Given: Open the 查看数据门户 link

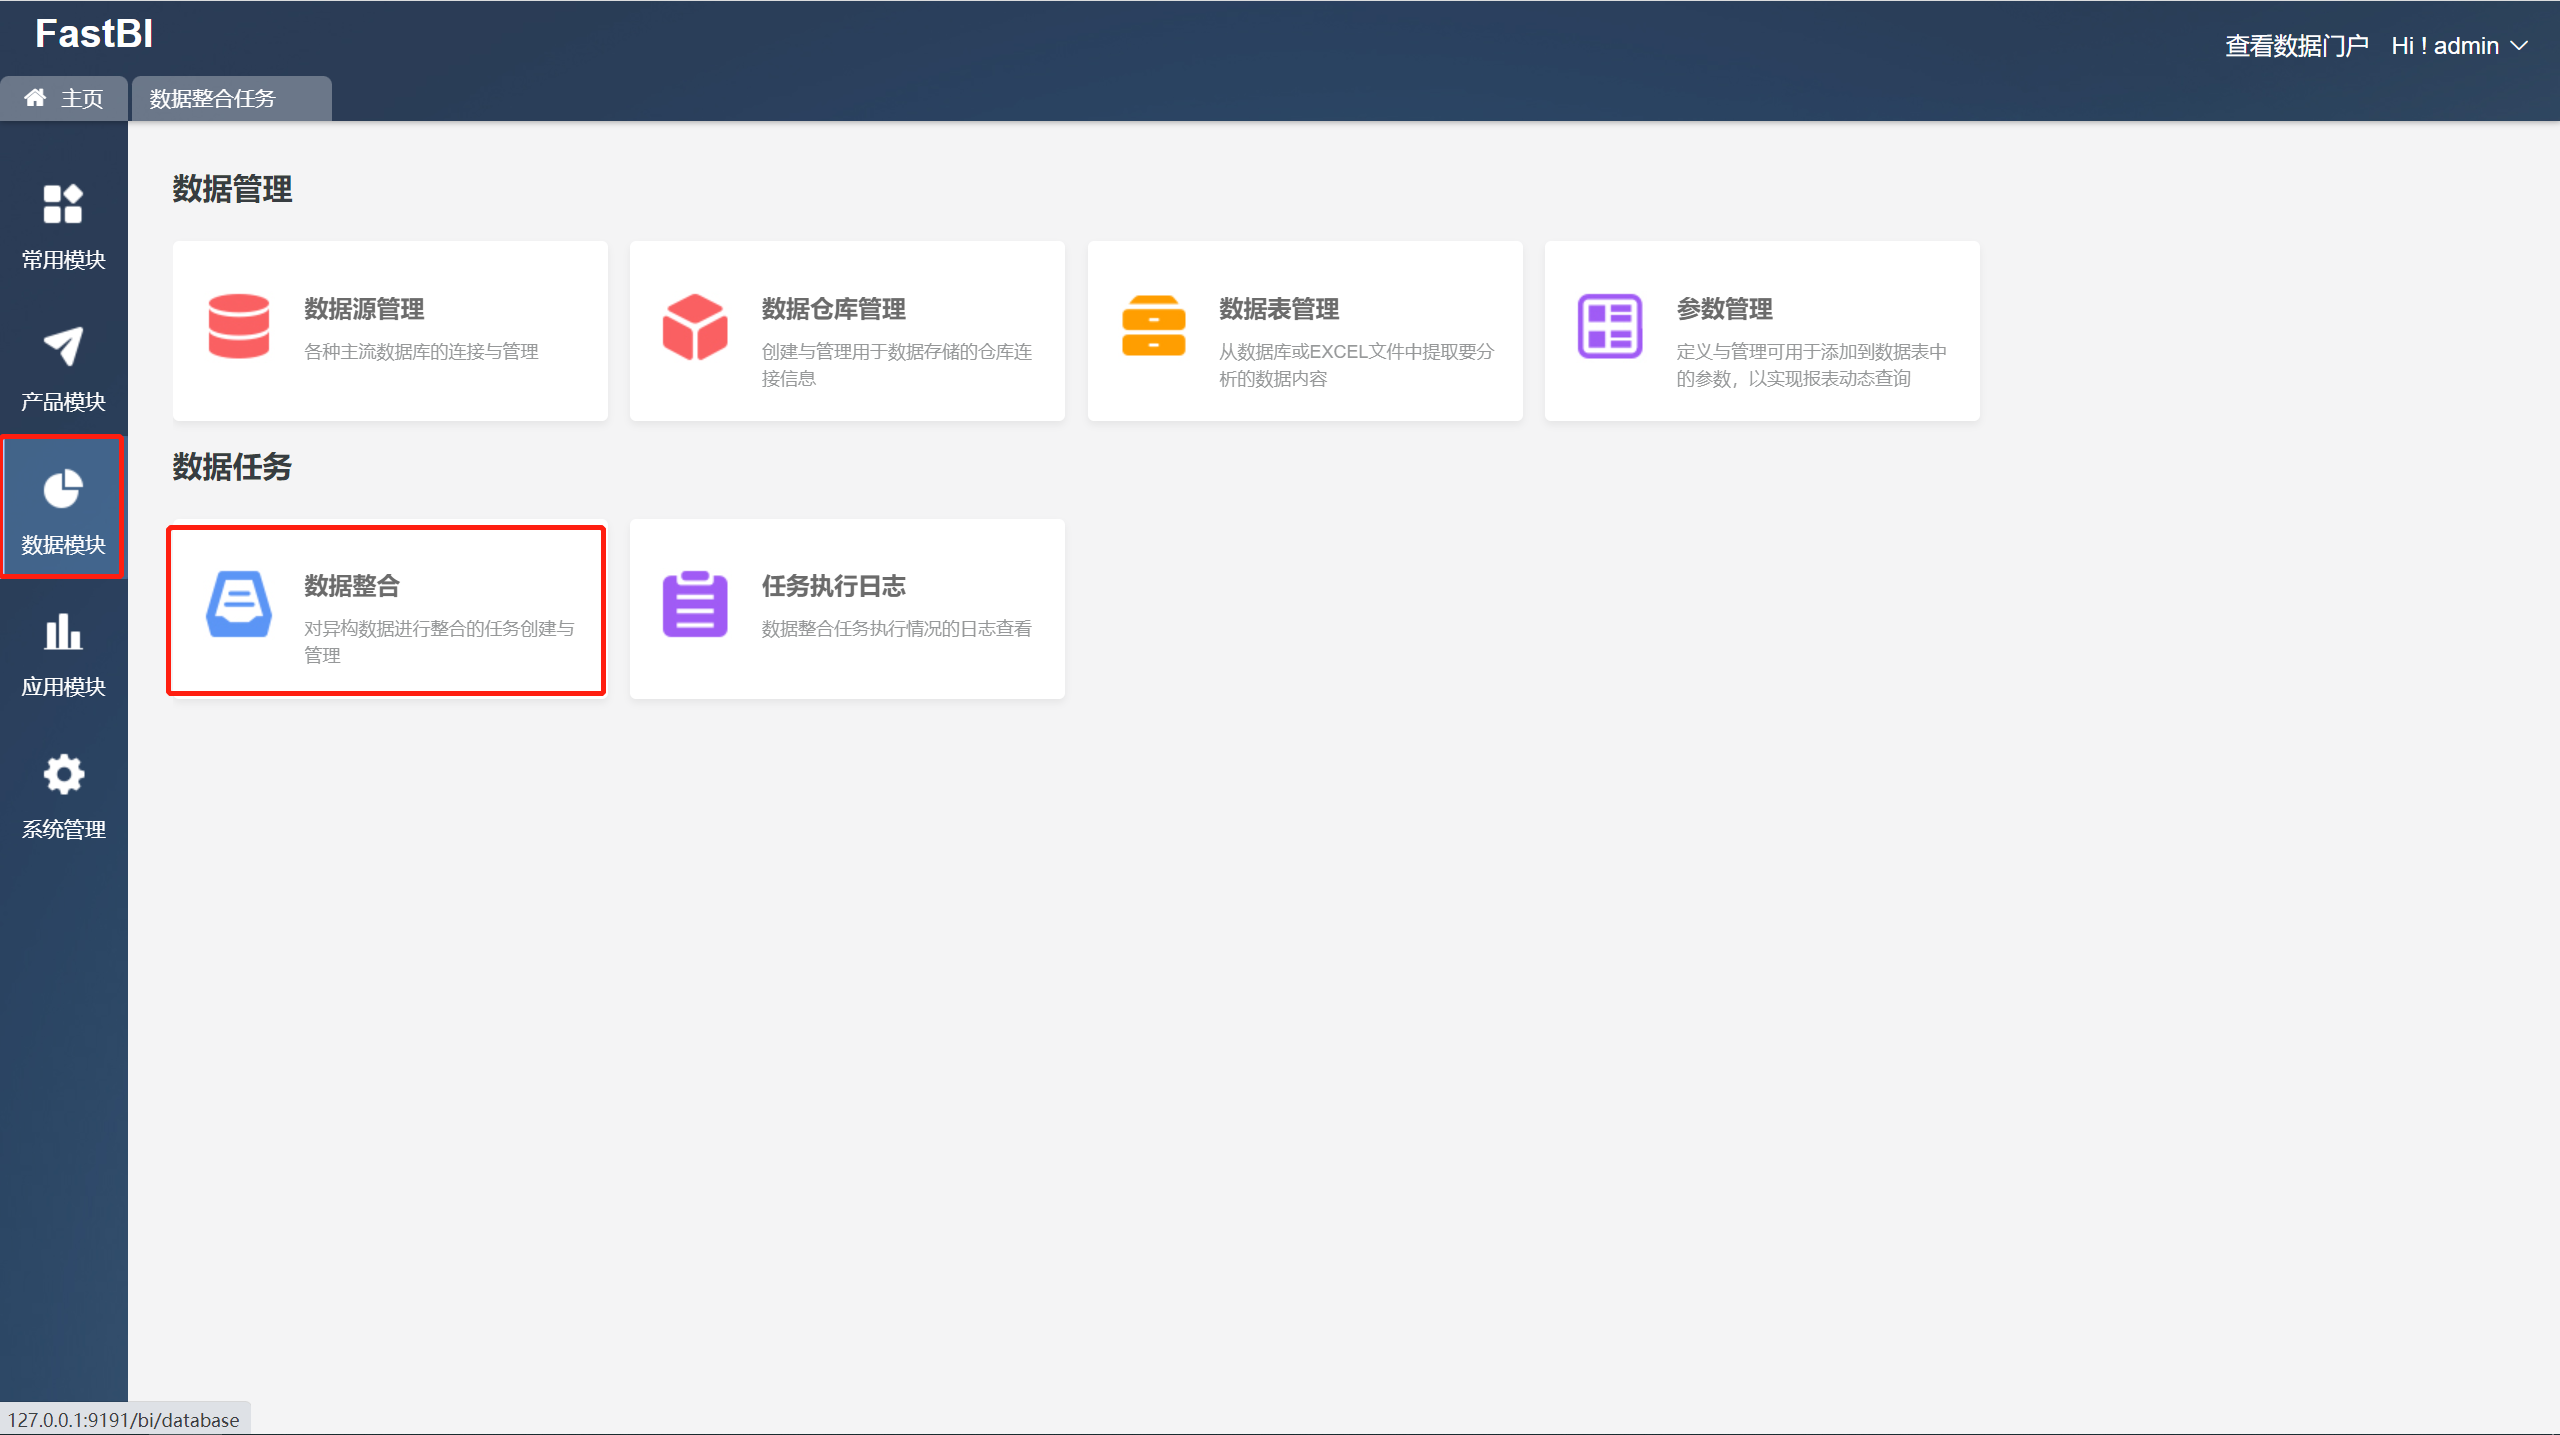Looking at the screenshot, I should 2296,46.
